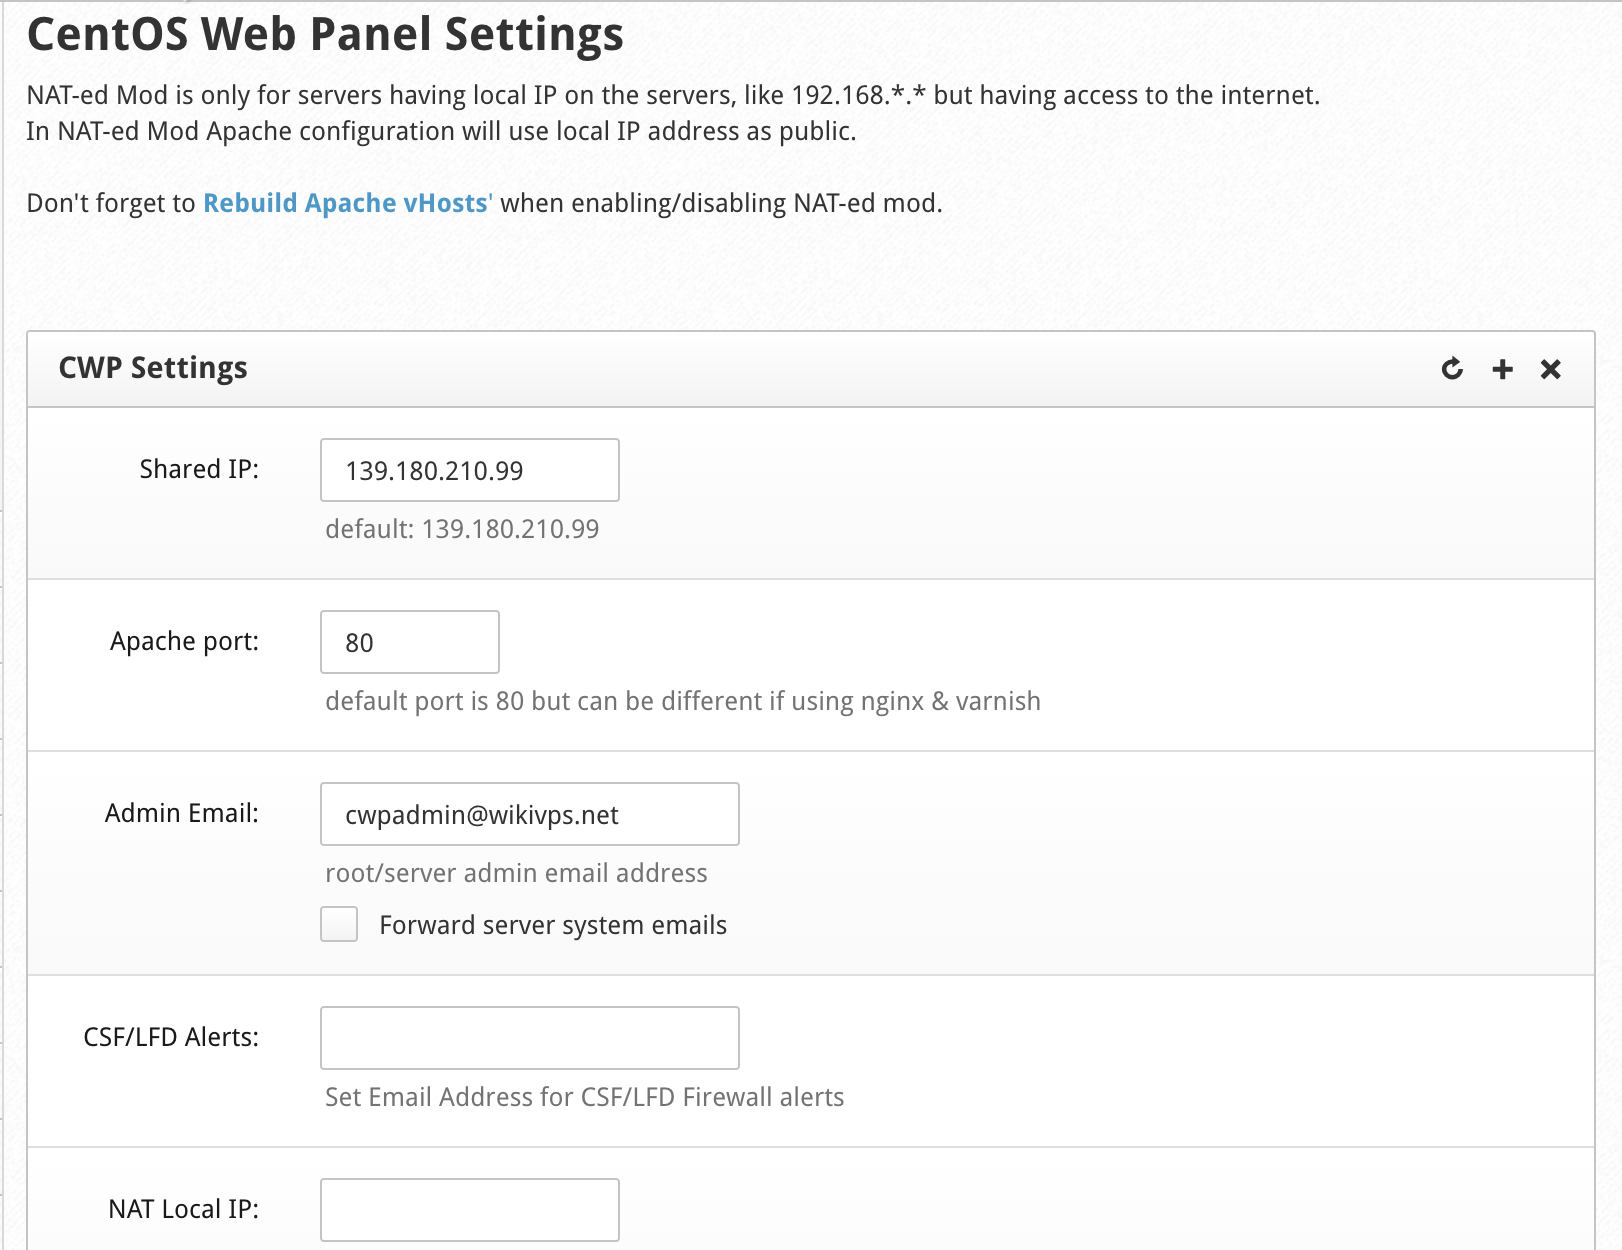Select the 'Shared IP:' label

[x=199, y=469]
